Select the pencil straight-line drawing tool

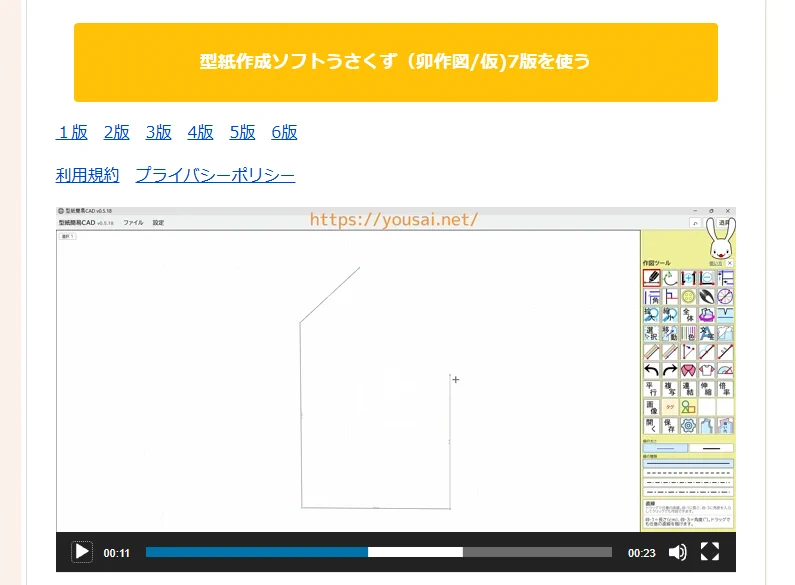pos(652,278)
